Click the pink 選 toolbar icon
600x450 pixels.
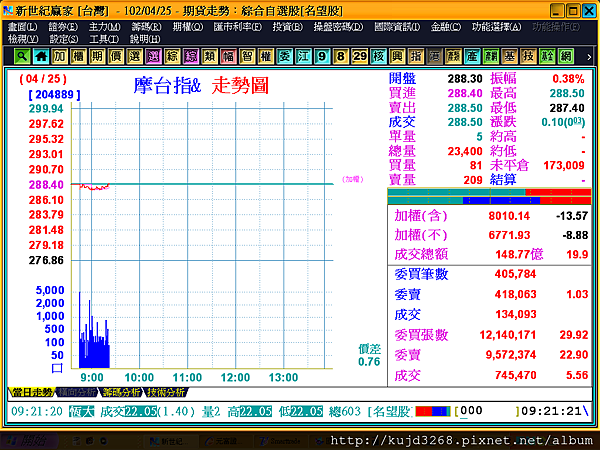153,57
